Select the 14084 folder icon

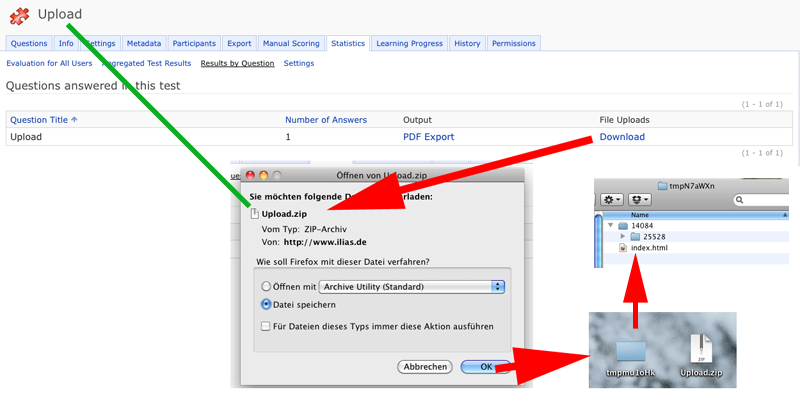622,225
